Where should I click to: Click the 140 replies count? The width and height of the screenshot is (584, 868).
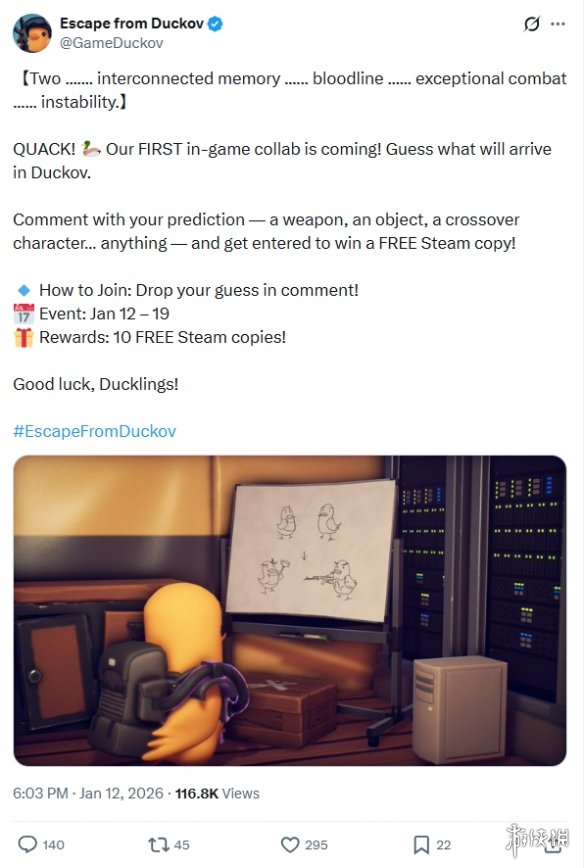coord(53,845)
